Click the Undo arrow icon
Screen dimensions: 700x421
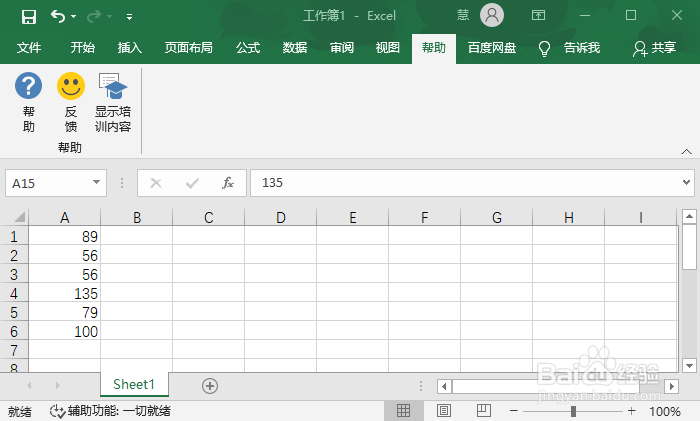pos(58,16)
